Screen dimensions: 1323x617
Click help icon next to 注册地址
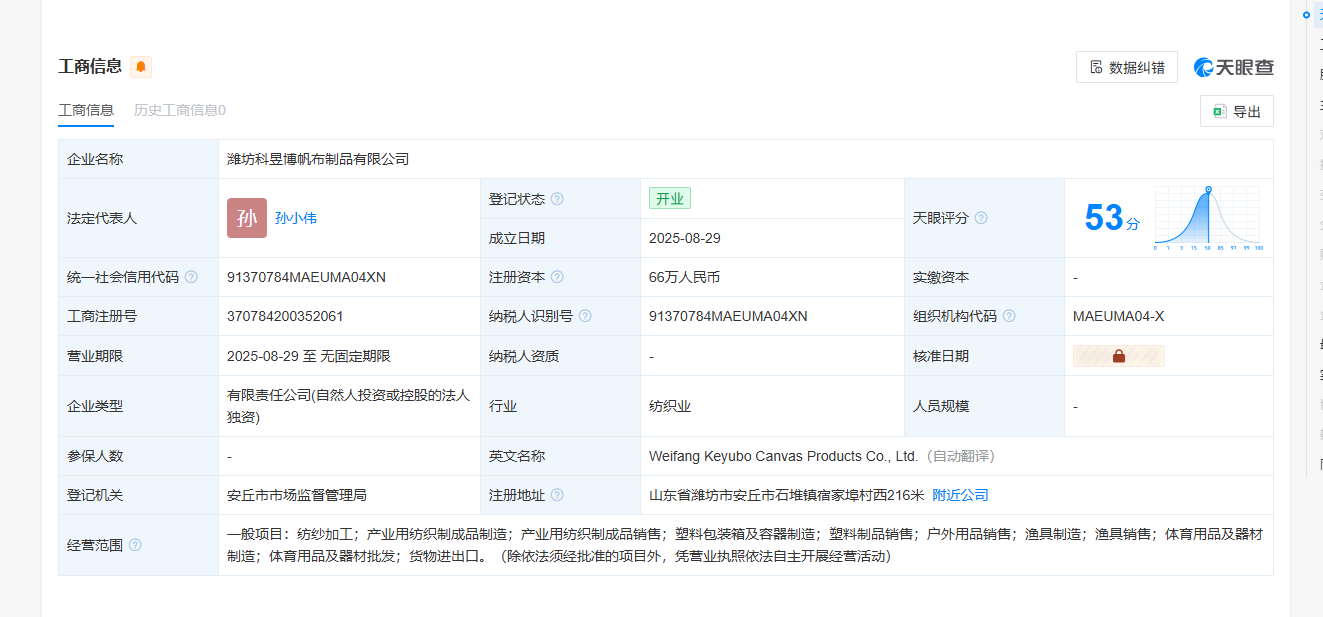[557, 495]
